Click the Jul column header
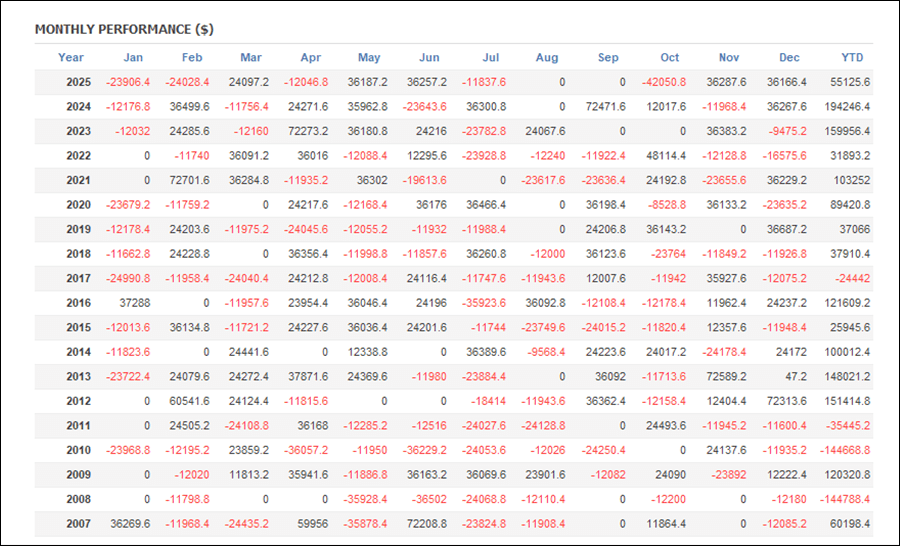 coord(490,57)
